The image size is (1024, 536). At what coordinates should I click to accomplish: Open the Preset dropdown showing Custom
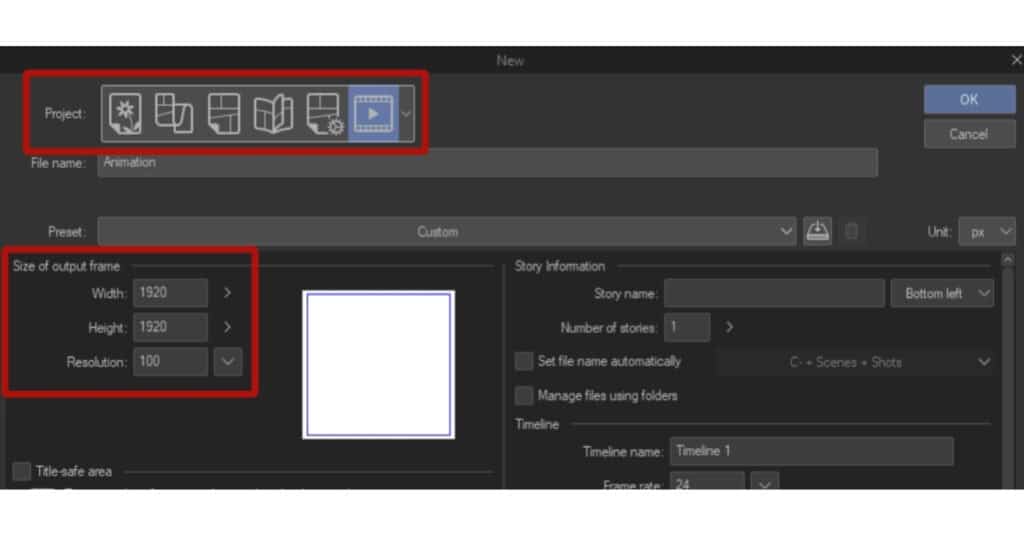[447, 232]
